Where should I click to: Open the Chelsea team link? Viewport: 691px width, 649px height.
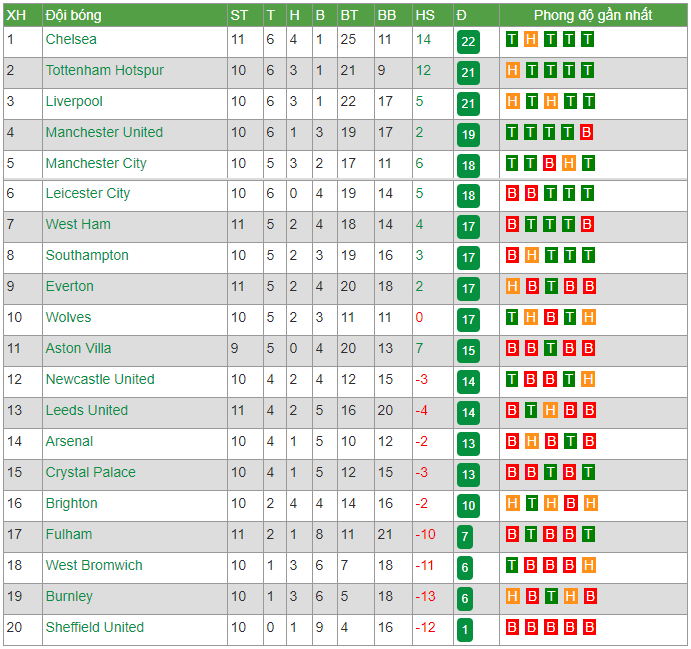(x=71, y=39)
